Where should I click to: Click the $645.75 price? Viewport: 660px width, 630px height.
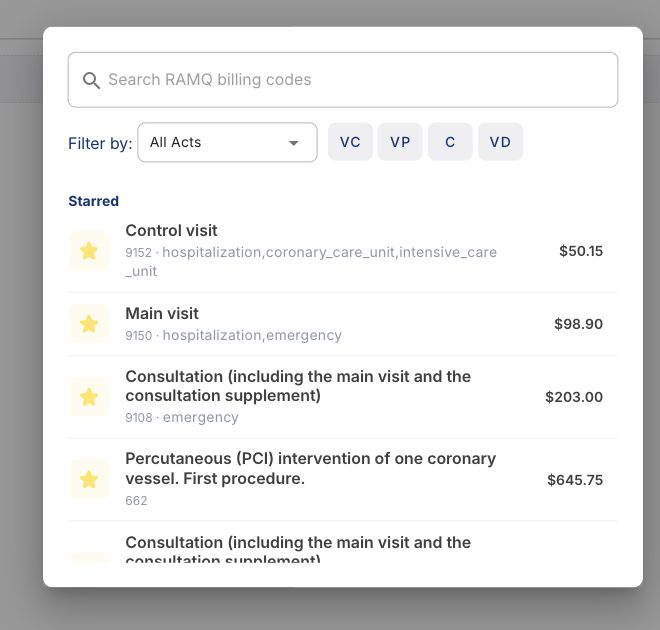click(x=575, y=480)
